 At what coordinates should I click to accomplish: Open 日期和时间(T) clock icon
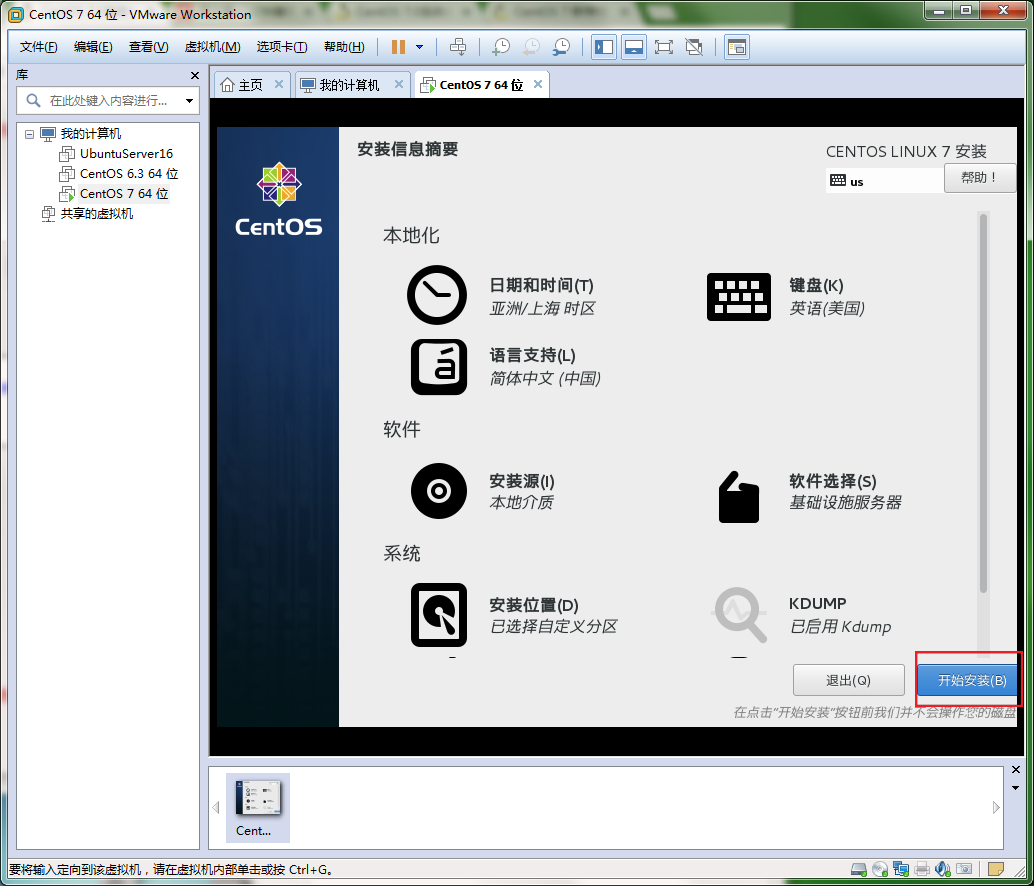click(x=437, y=295)
